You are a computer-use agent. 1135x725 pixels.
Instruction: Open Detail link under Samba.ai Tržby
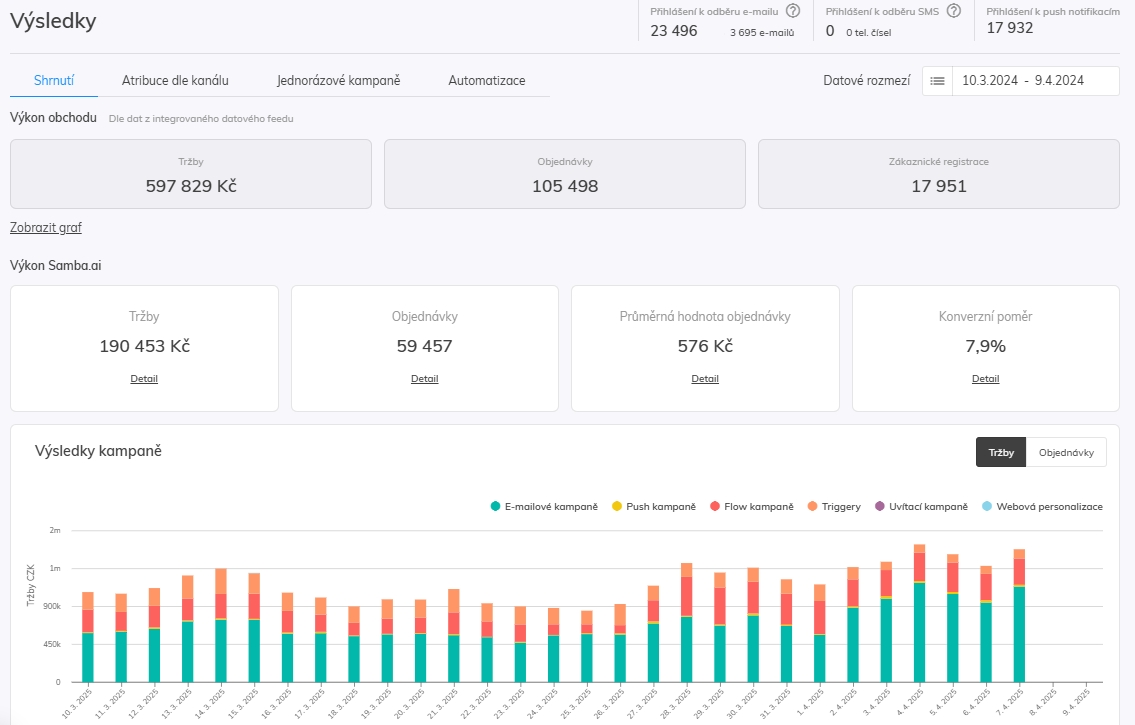point(144,379)
